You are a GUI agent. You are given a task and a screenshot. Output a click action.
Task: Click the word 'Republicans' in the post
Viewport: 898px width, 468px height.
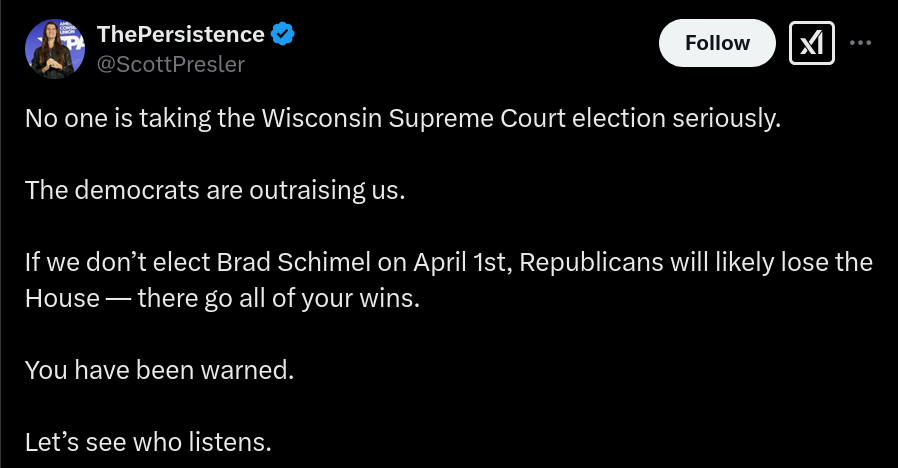(592, 263)
